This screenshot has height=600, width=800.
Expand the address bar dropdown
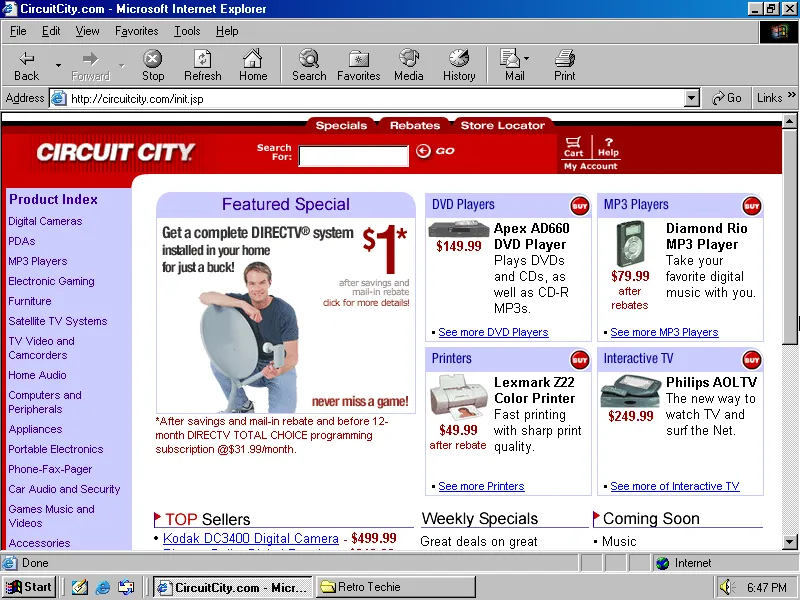click(691, 98)
